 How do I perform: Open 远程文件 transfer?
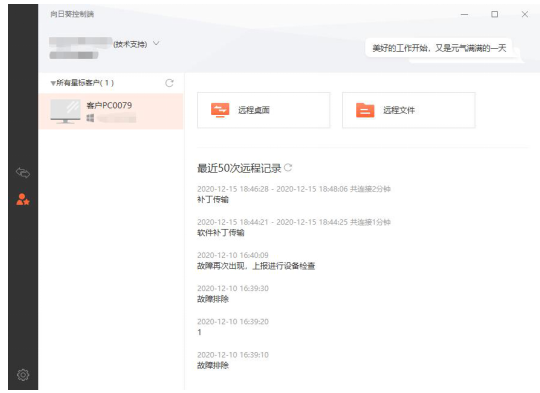tap(409, 110)
